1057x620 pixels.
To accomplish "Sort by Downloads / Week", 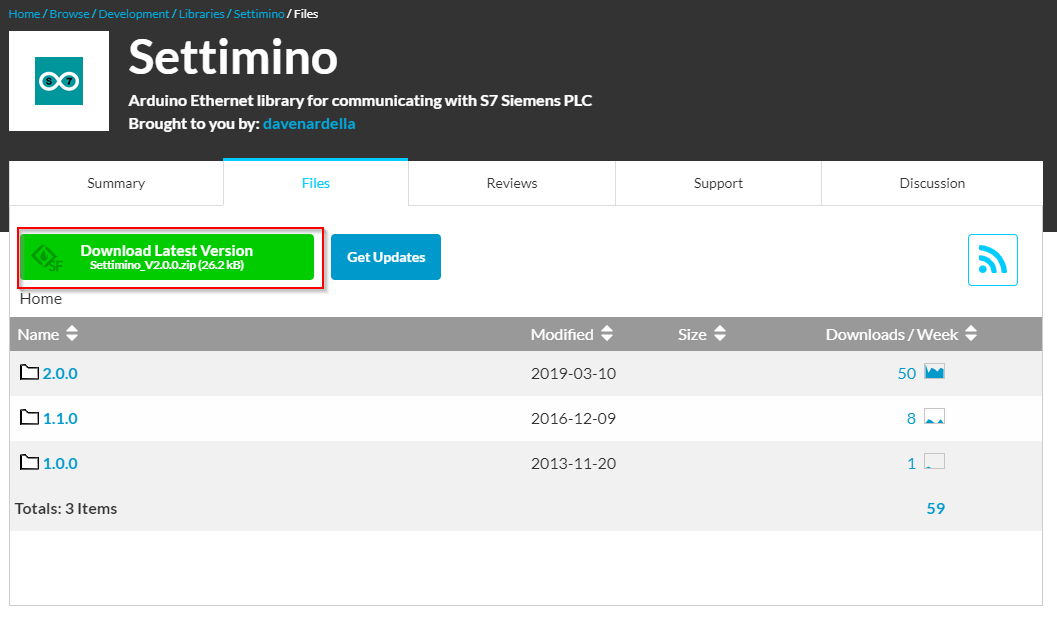I will pos(901,334).
